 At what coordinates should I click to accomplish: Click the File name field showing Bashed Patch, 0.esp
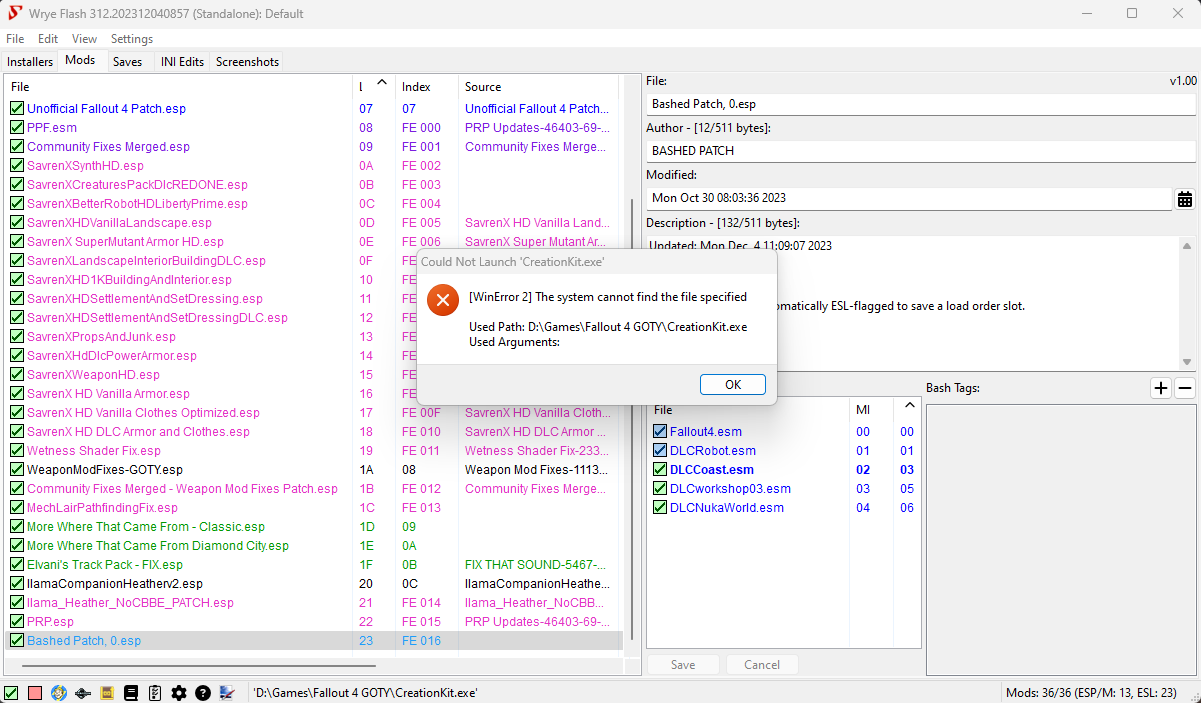point(921,104)
